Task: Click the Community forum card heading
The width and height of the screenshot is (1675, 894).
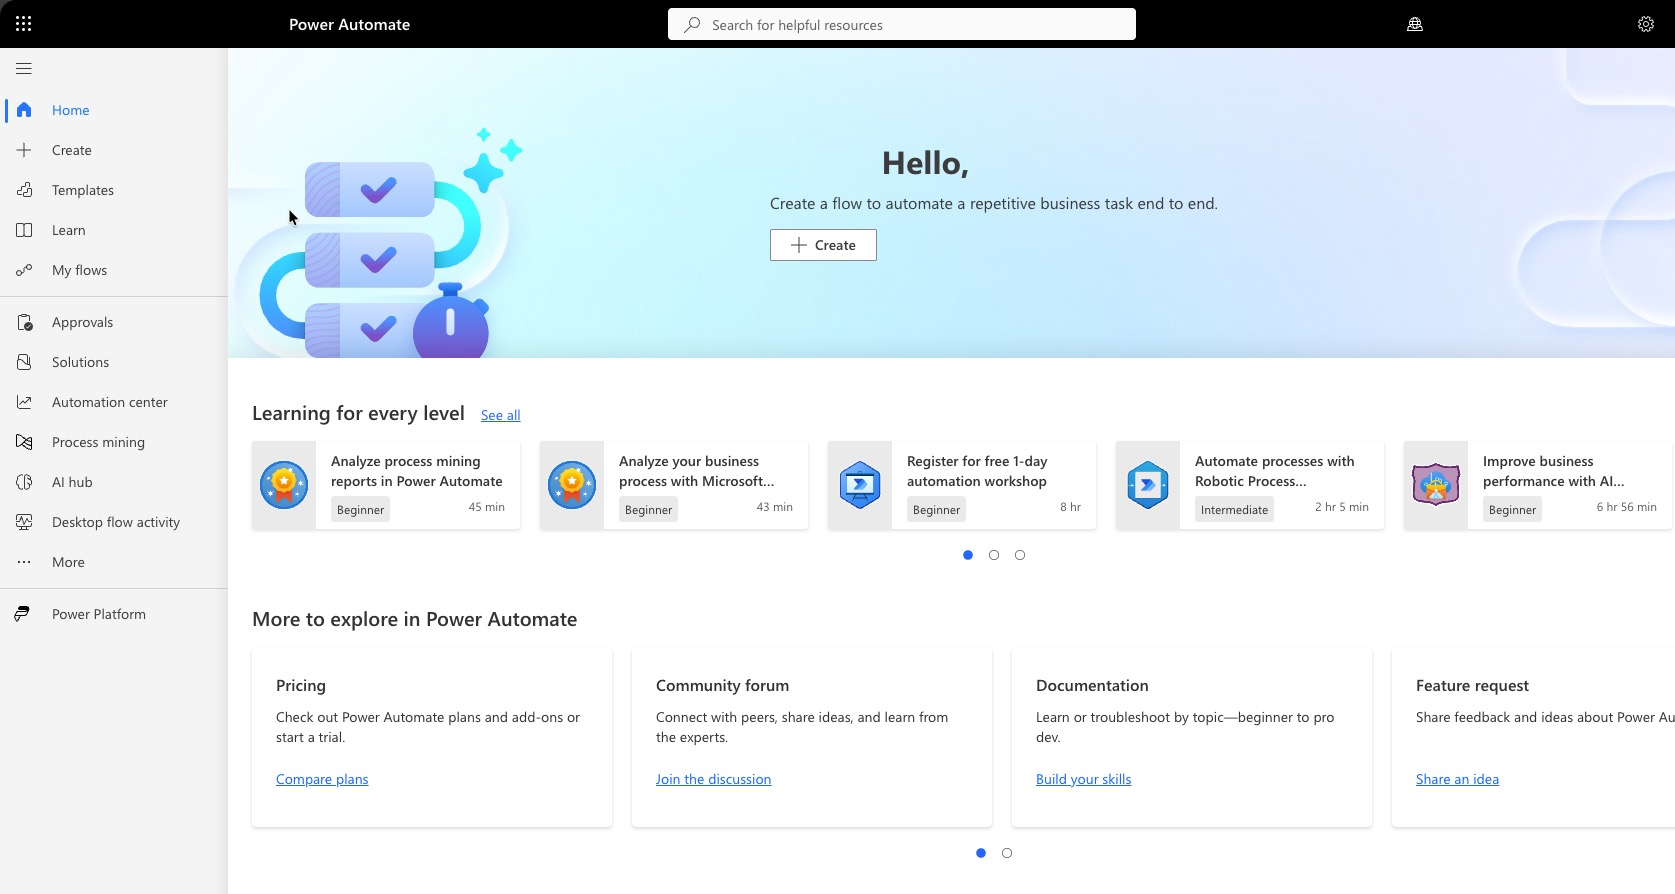Action: pos(722,685)
